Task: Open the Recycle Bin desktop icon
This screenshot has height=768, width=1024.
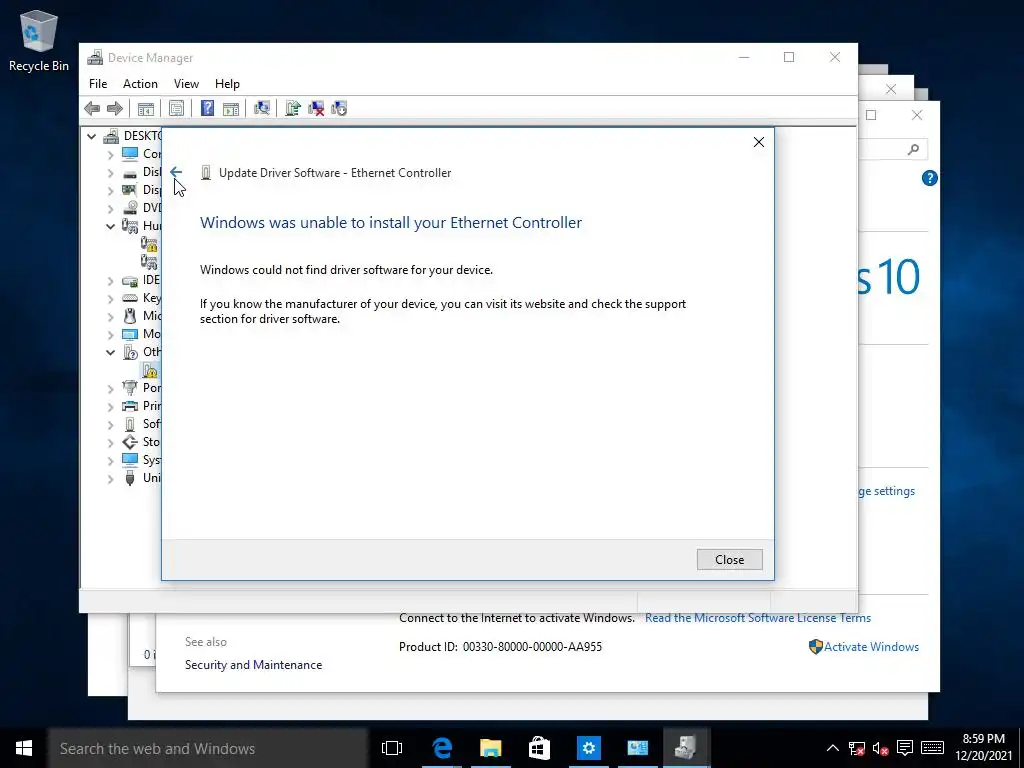Action: pyautogui.click(x=39, y=41)
